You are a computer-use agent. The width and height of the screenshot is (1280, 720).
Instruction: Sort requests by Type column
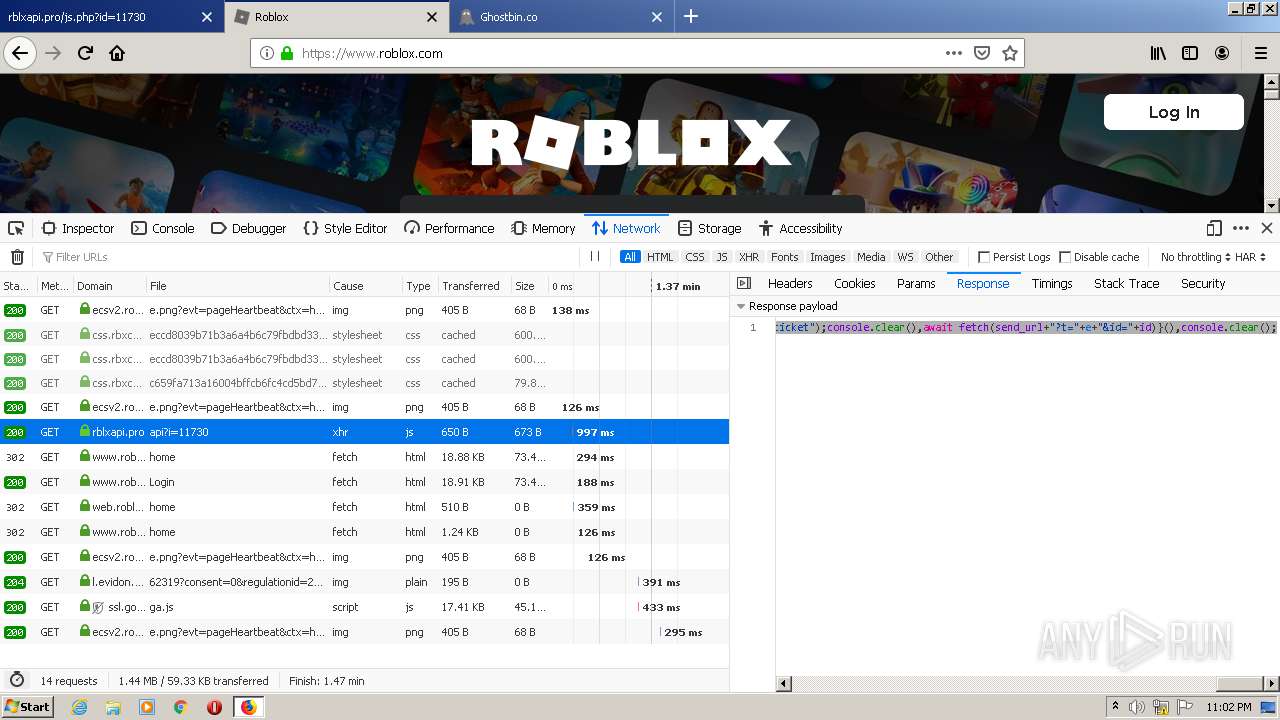(418, 285)
